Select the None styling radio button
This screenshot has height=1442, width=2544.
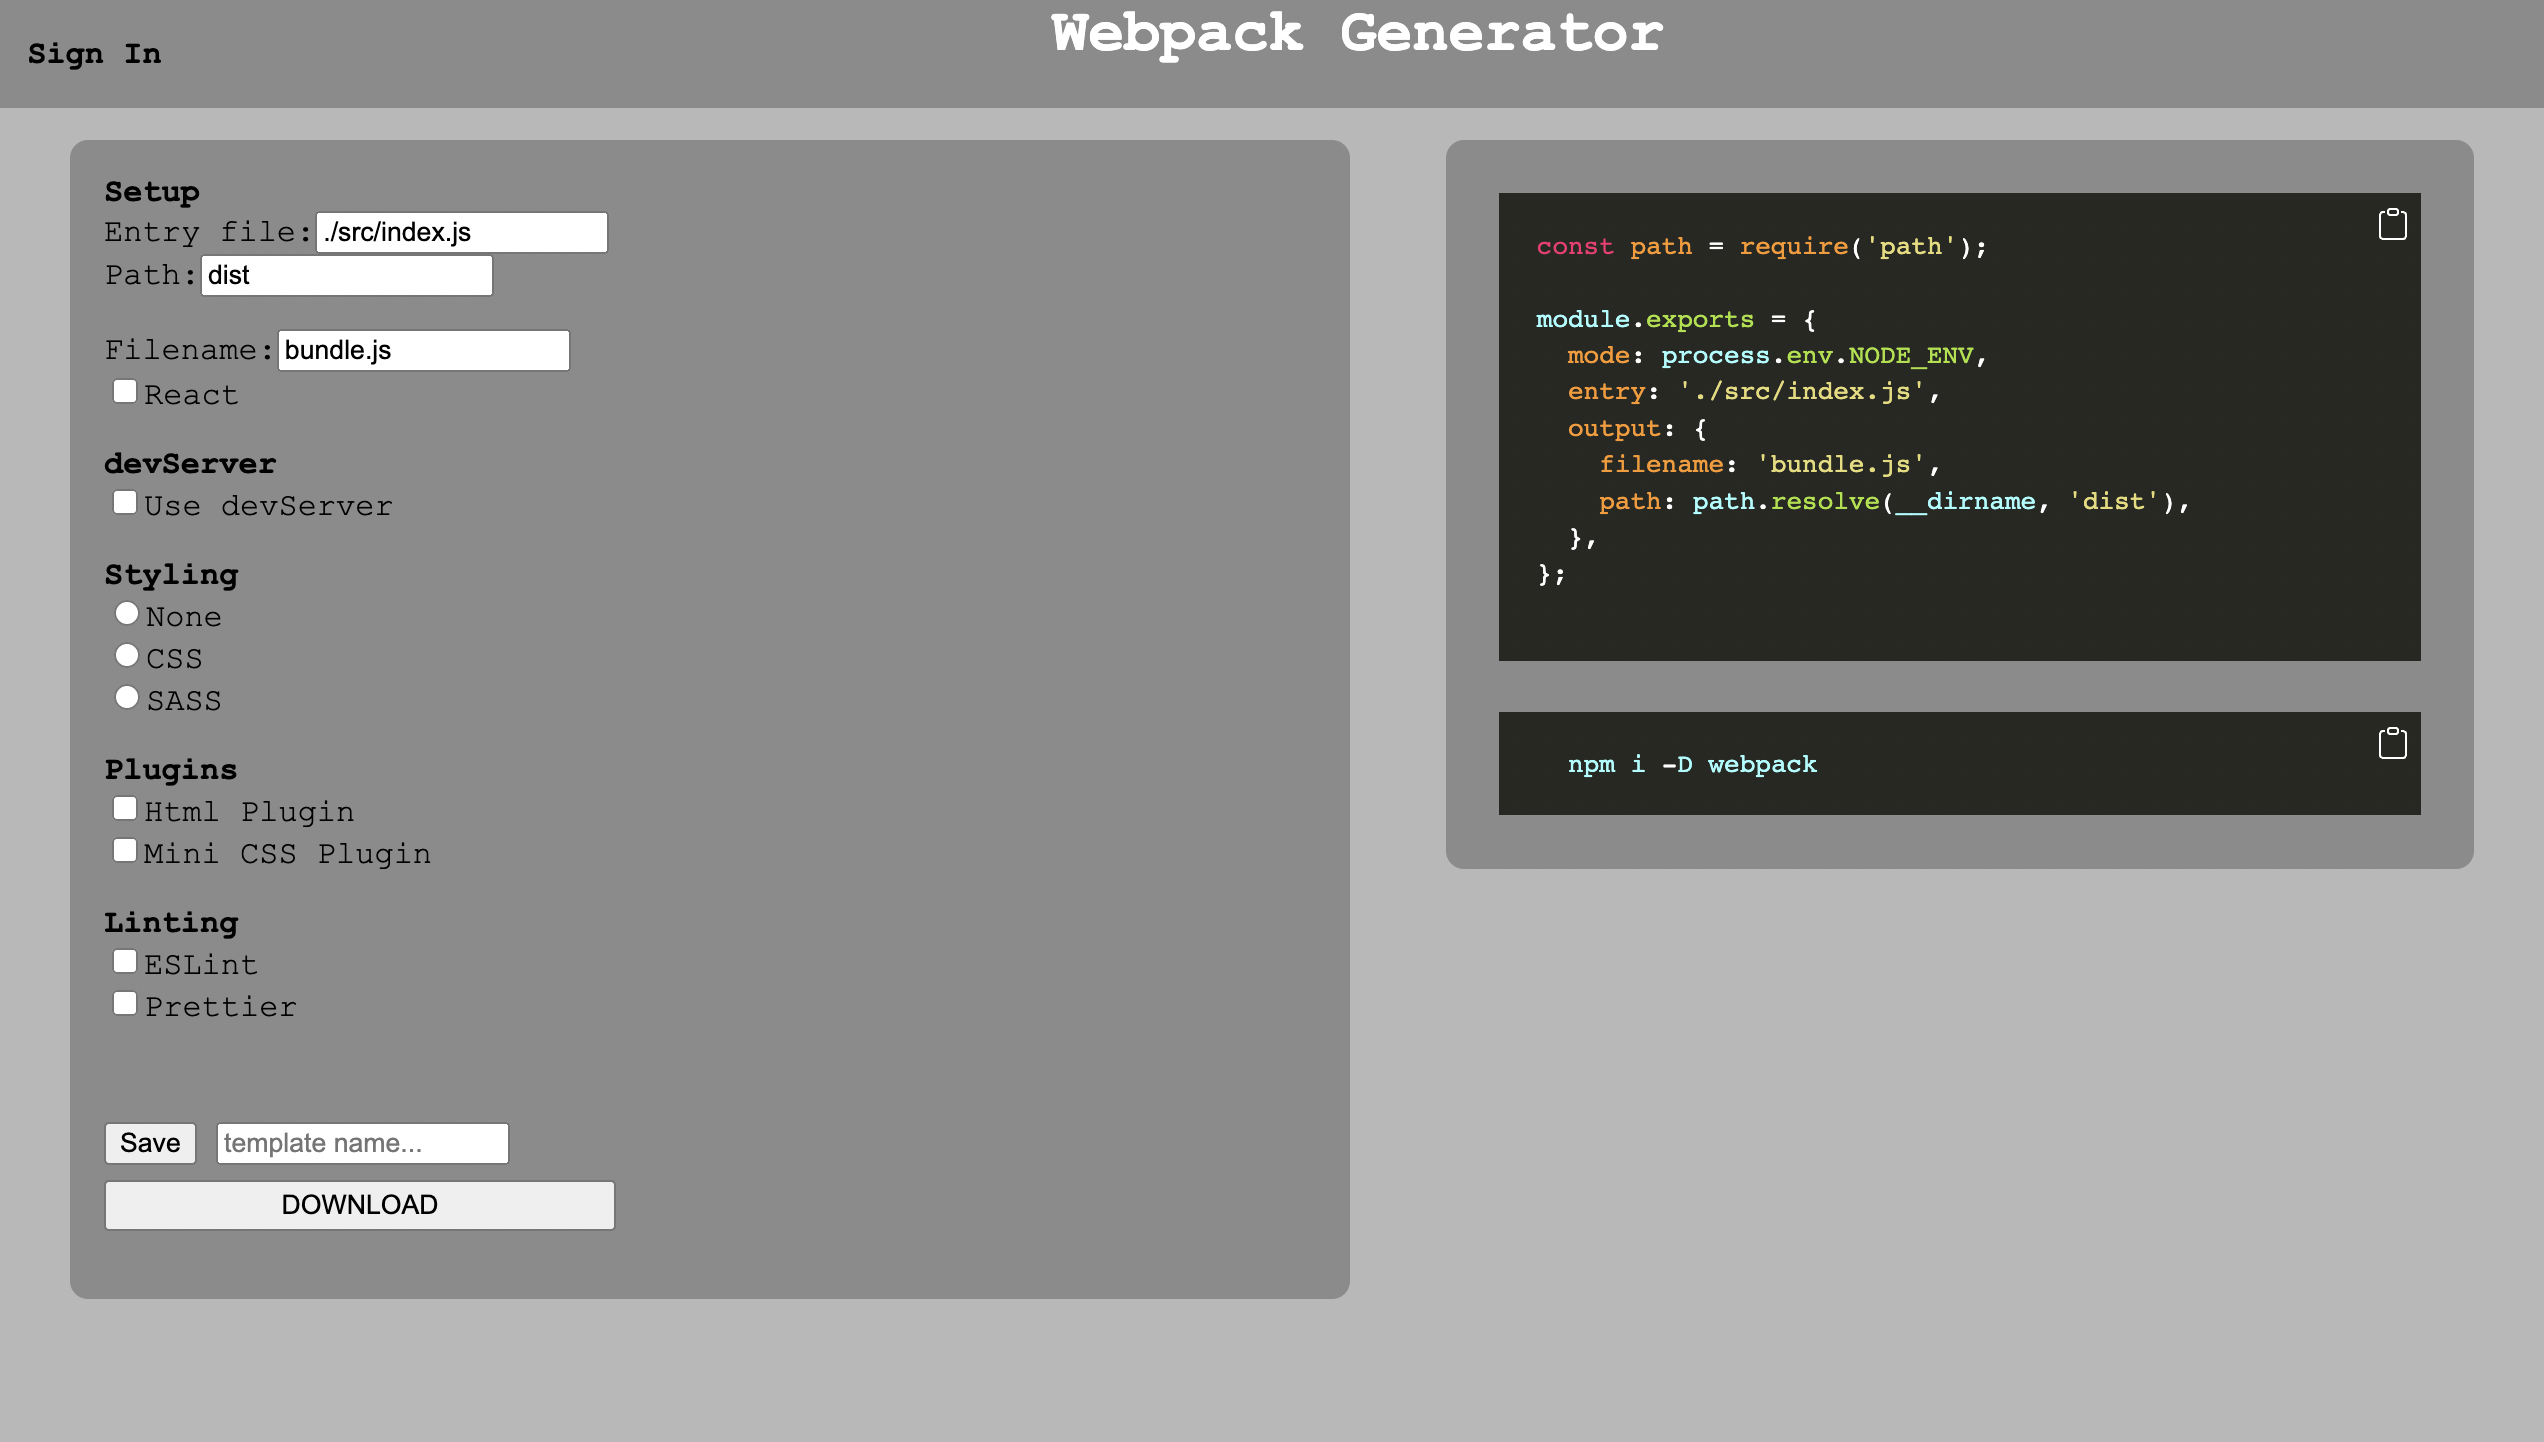pos(127,613)
